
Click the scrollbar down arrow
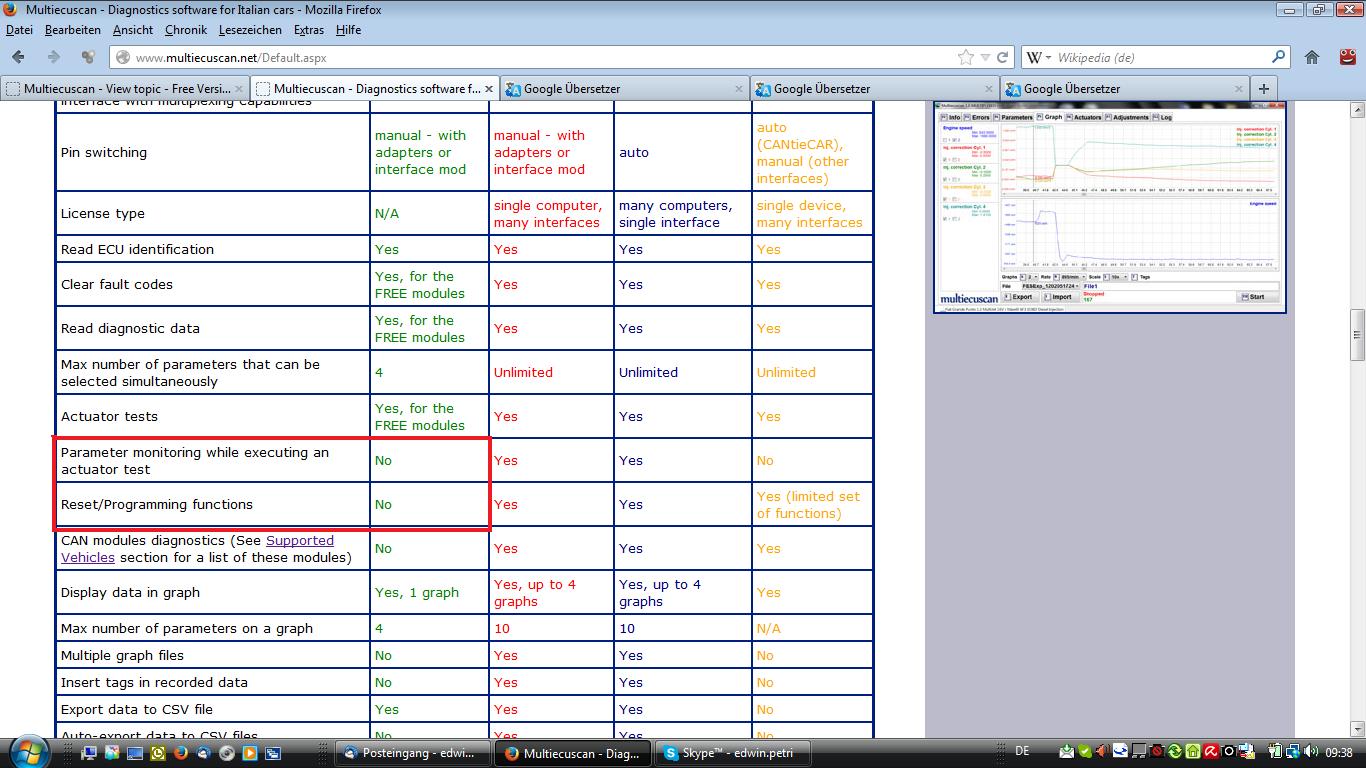point(1357,731)
